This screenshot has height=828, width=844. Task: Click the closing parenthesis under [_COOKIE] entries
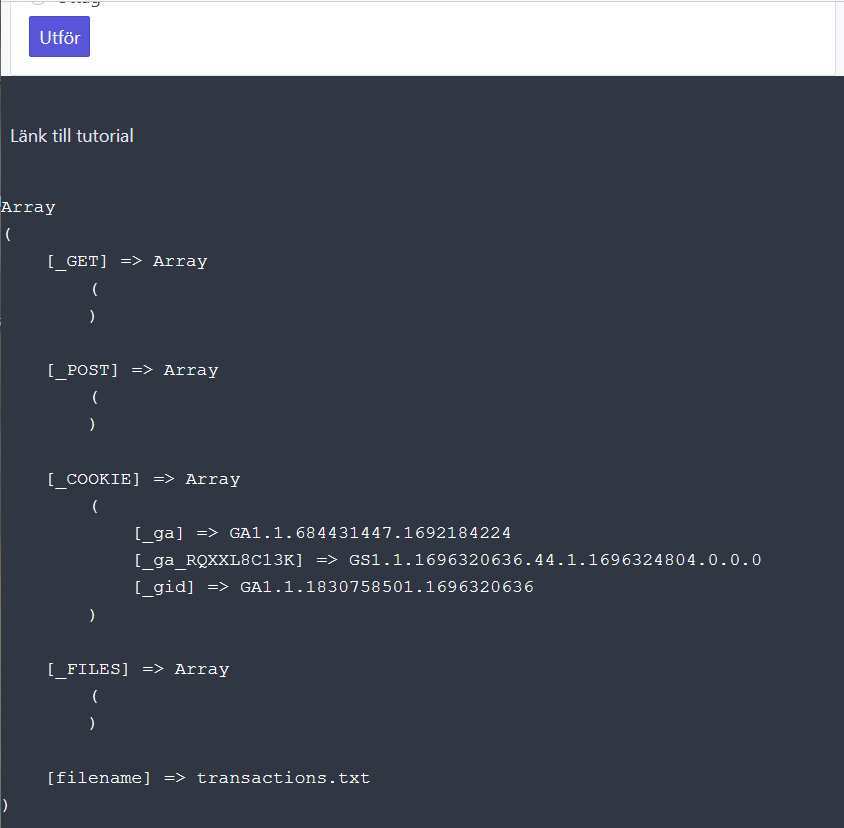coord(92,615)
